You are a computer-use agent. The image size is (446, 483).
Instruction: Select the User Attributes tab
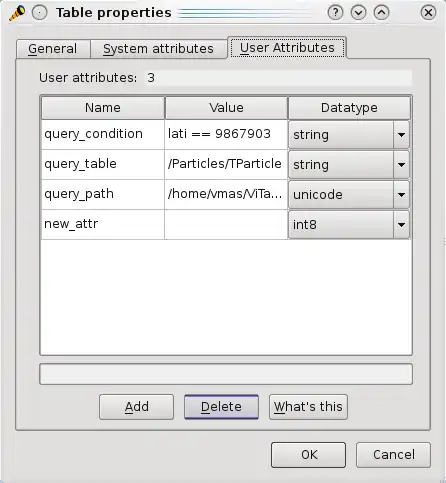[287, 48]
